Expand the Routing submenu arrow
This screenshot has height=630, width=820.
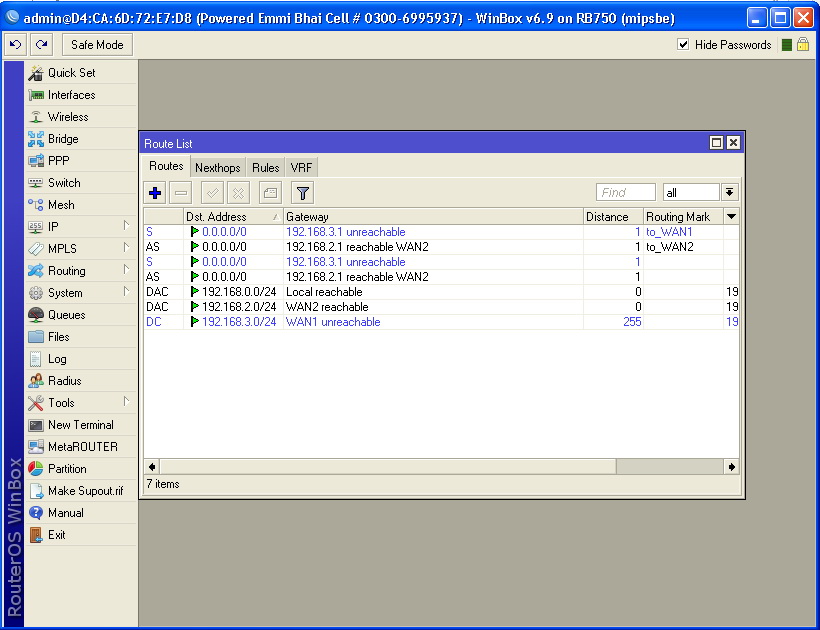pyautogui.click(x=126, y=269)
